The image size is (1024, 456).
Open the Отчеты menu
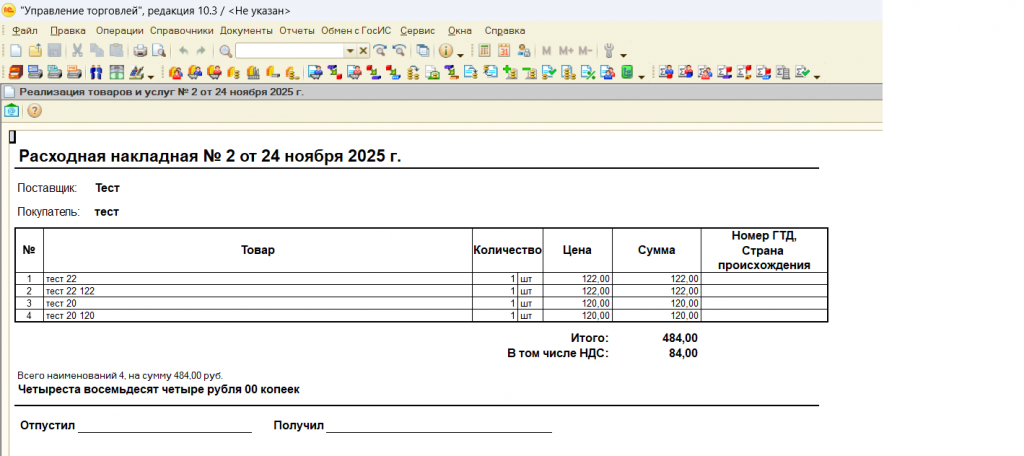[297, 31]
